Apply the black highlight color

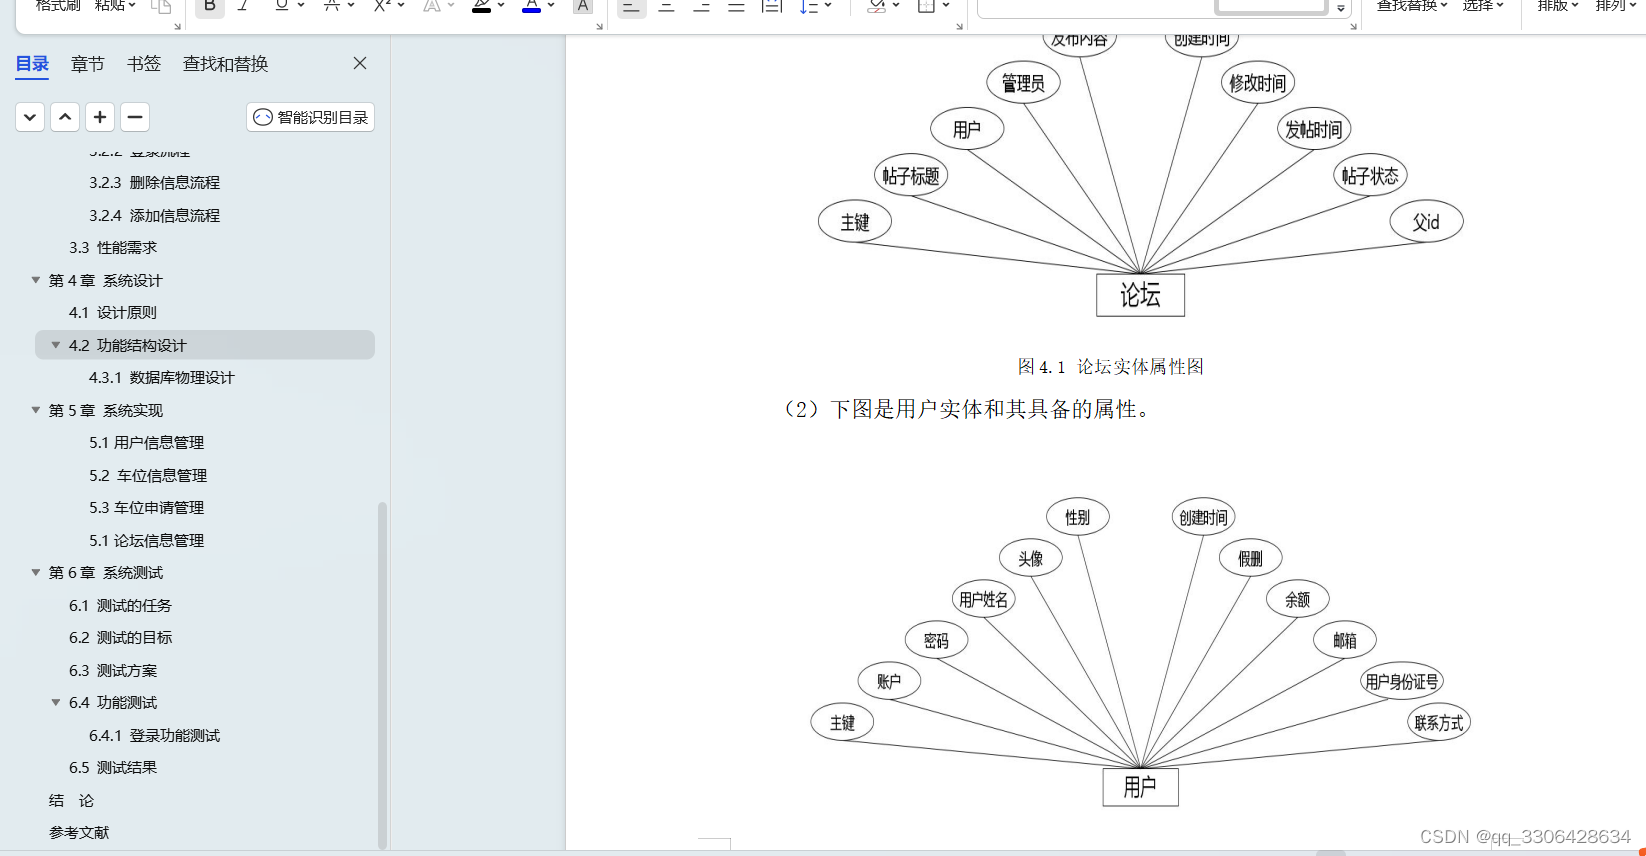[481, 6]
